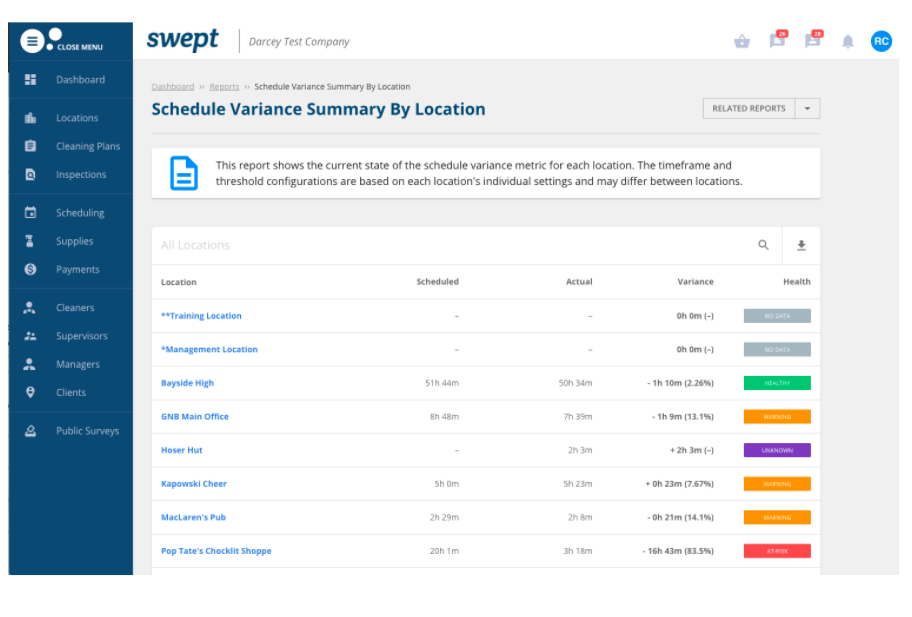Viewport: 912px width, 617px height.
Task: Click the swept logo
Action: pos(183,40)
